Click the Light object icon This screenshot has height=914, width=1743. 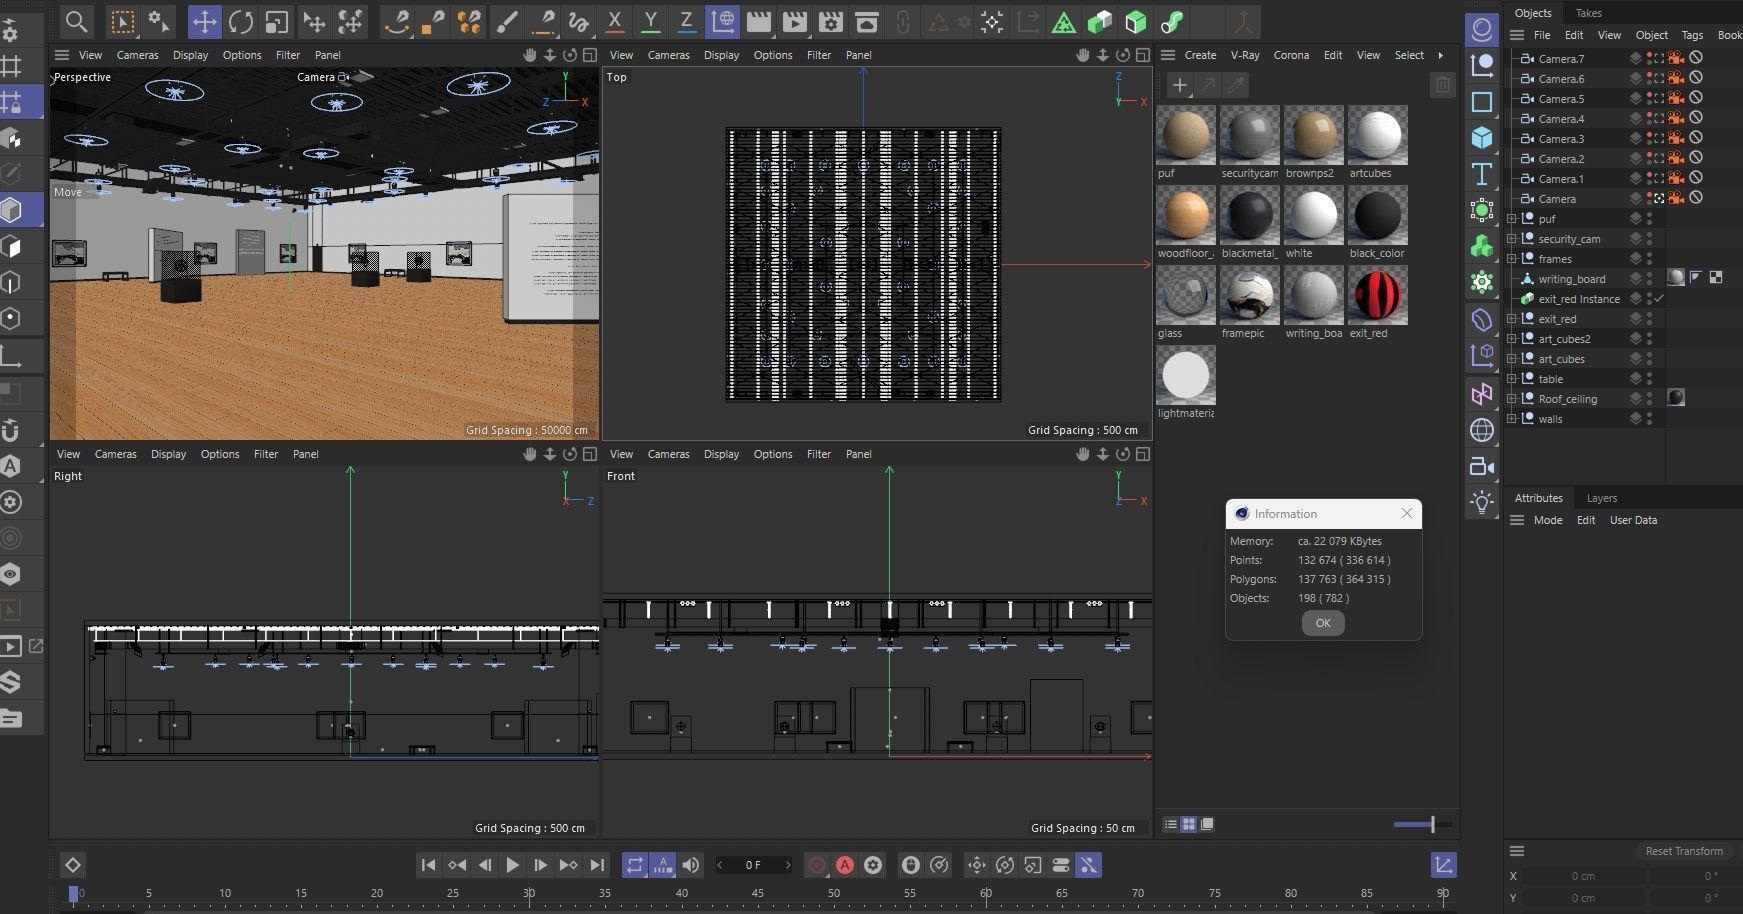pyautogui.click(x=1482, y=501)
